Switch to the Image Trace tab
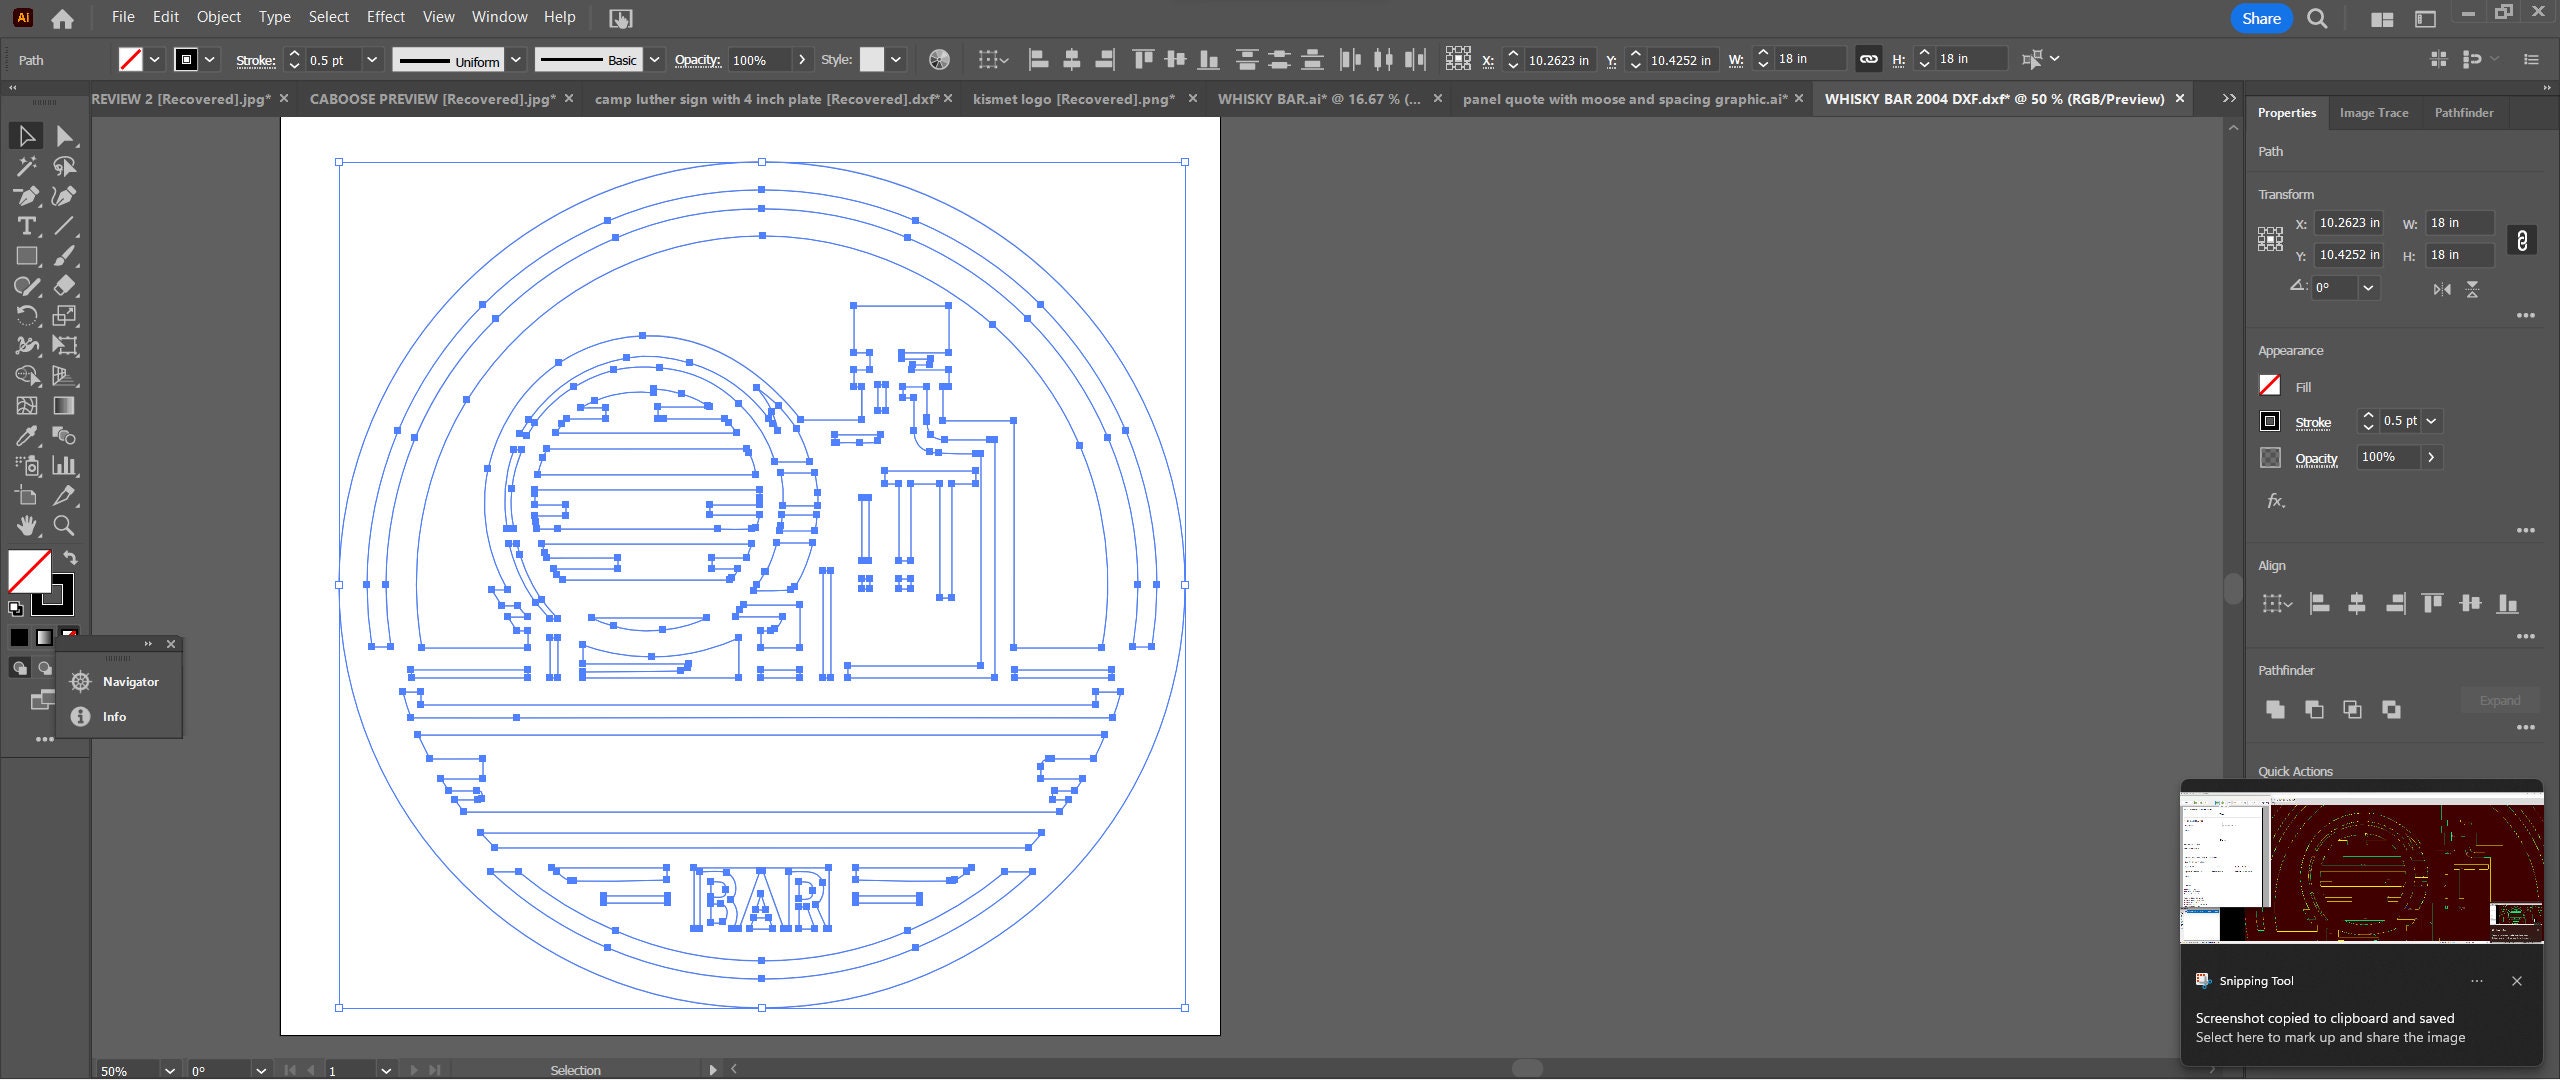Image resolution: width=2560 pixels, height=1080 pixels. click(x=2373, y=112)
